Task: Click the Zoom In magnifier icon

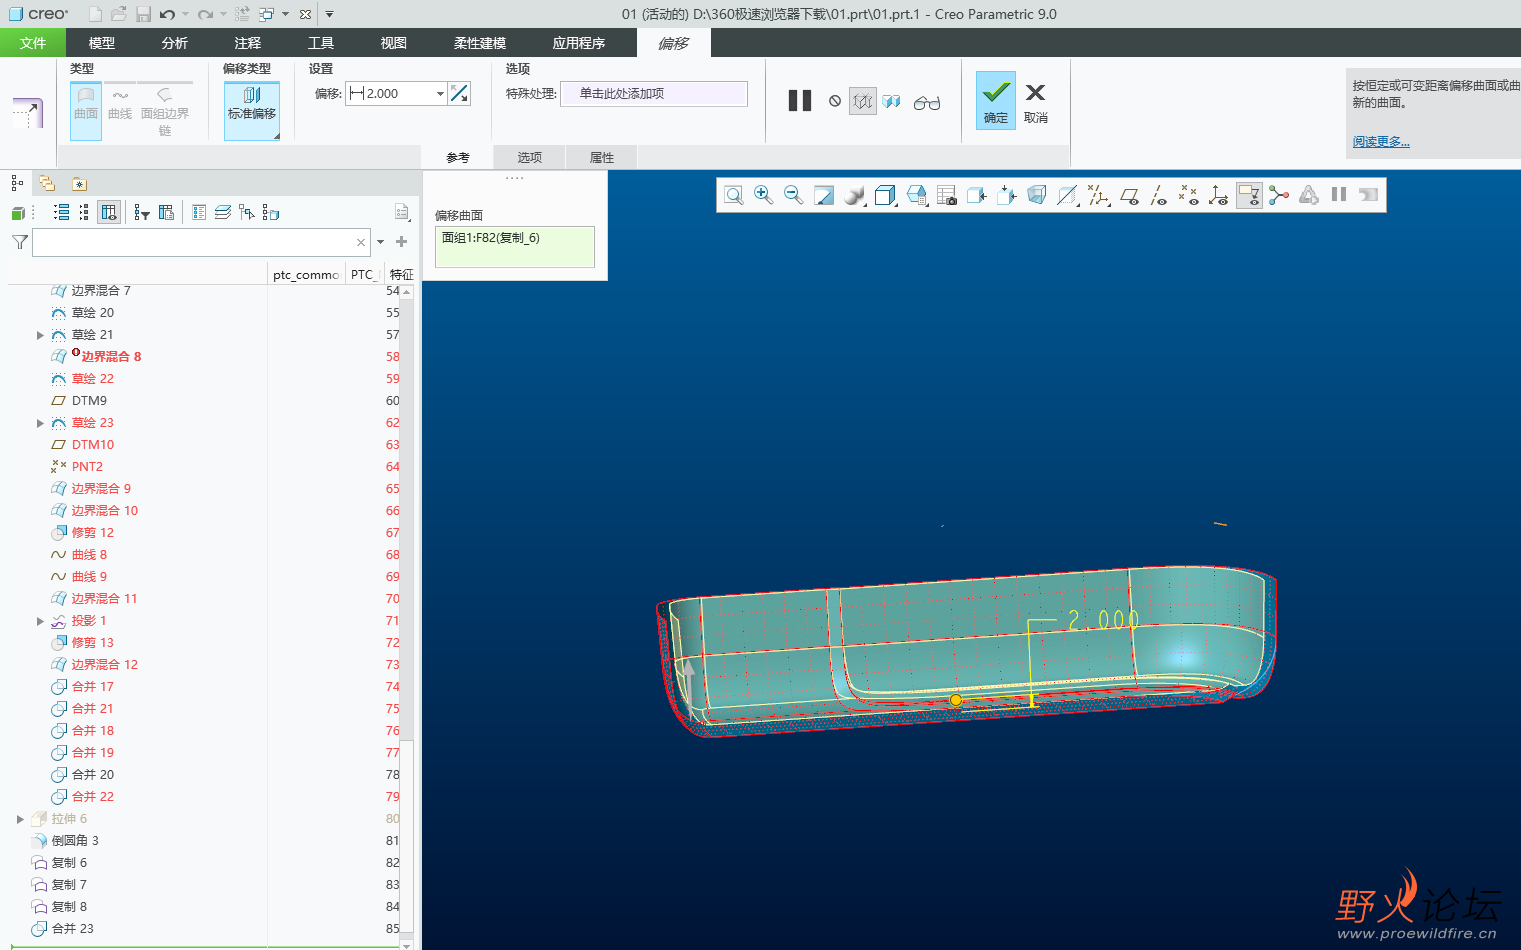Action: (x=763, y=195)
